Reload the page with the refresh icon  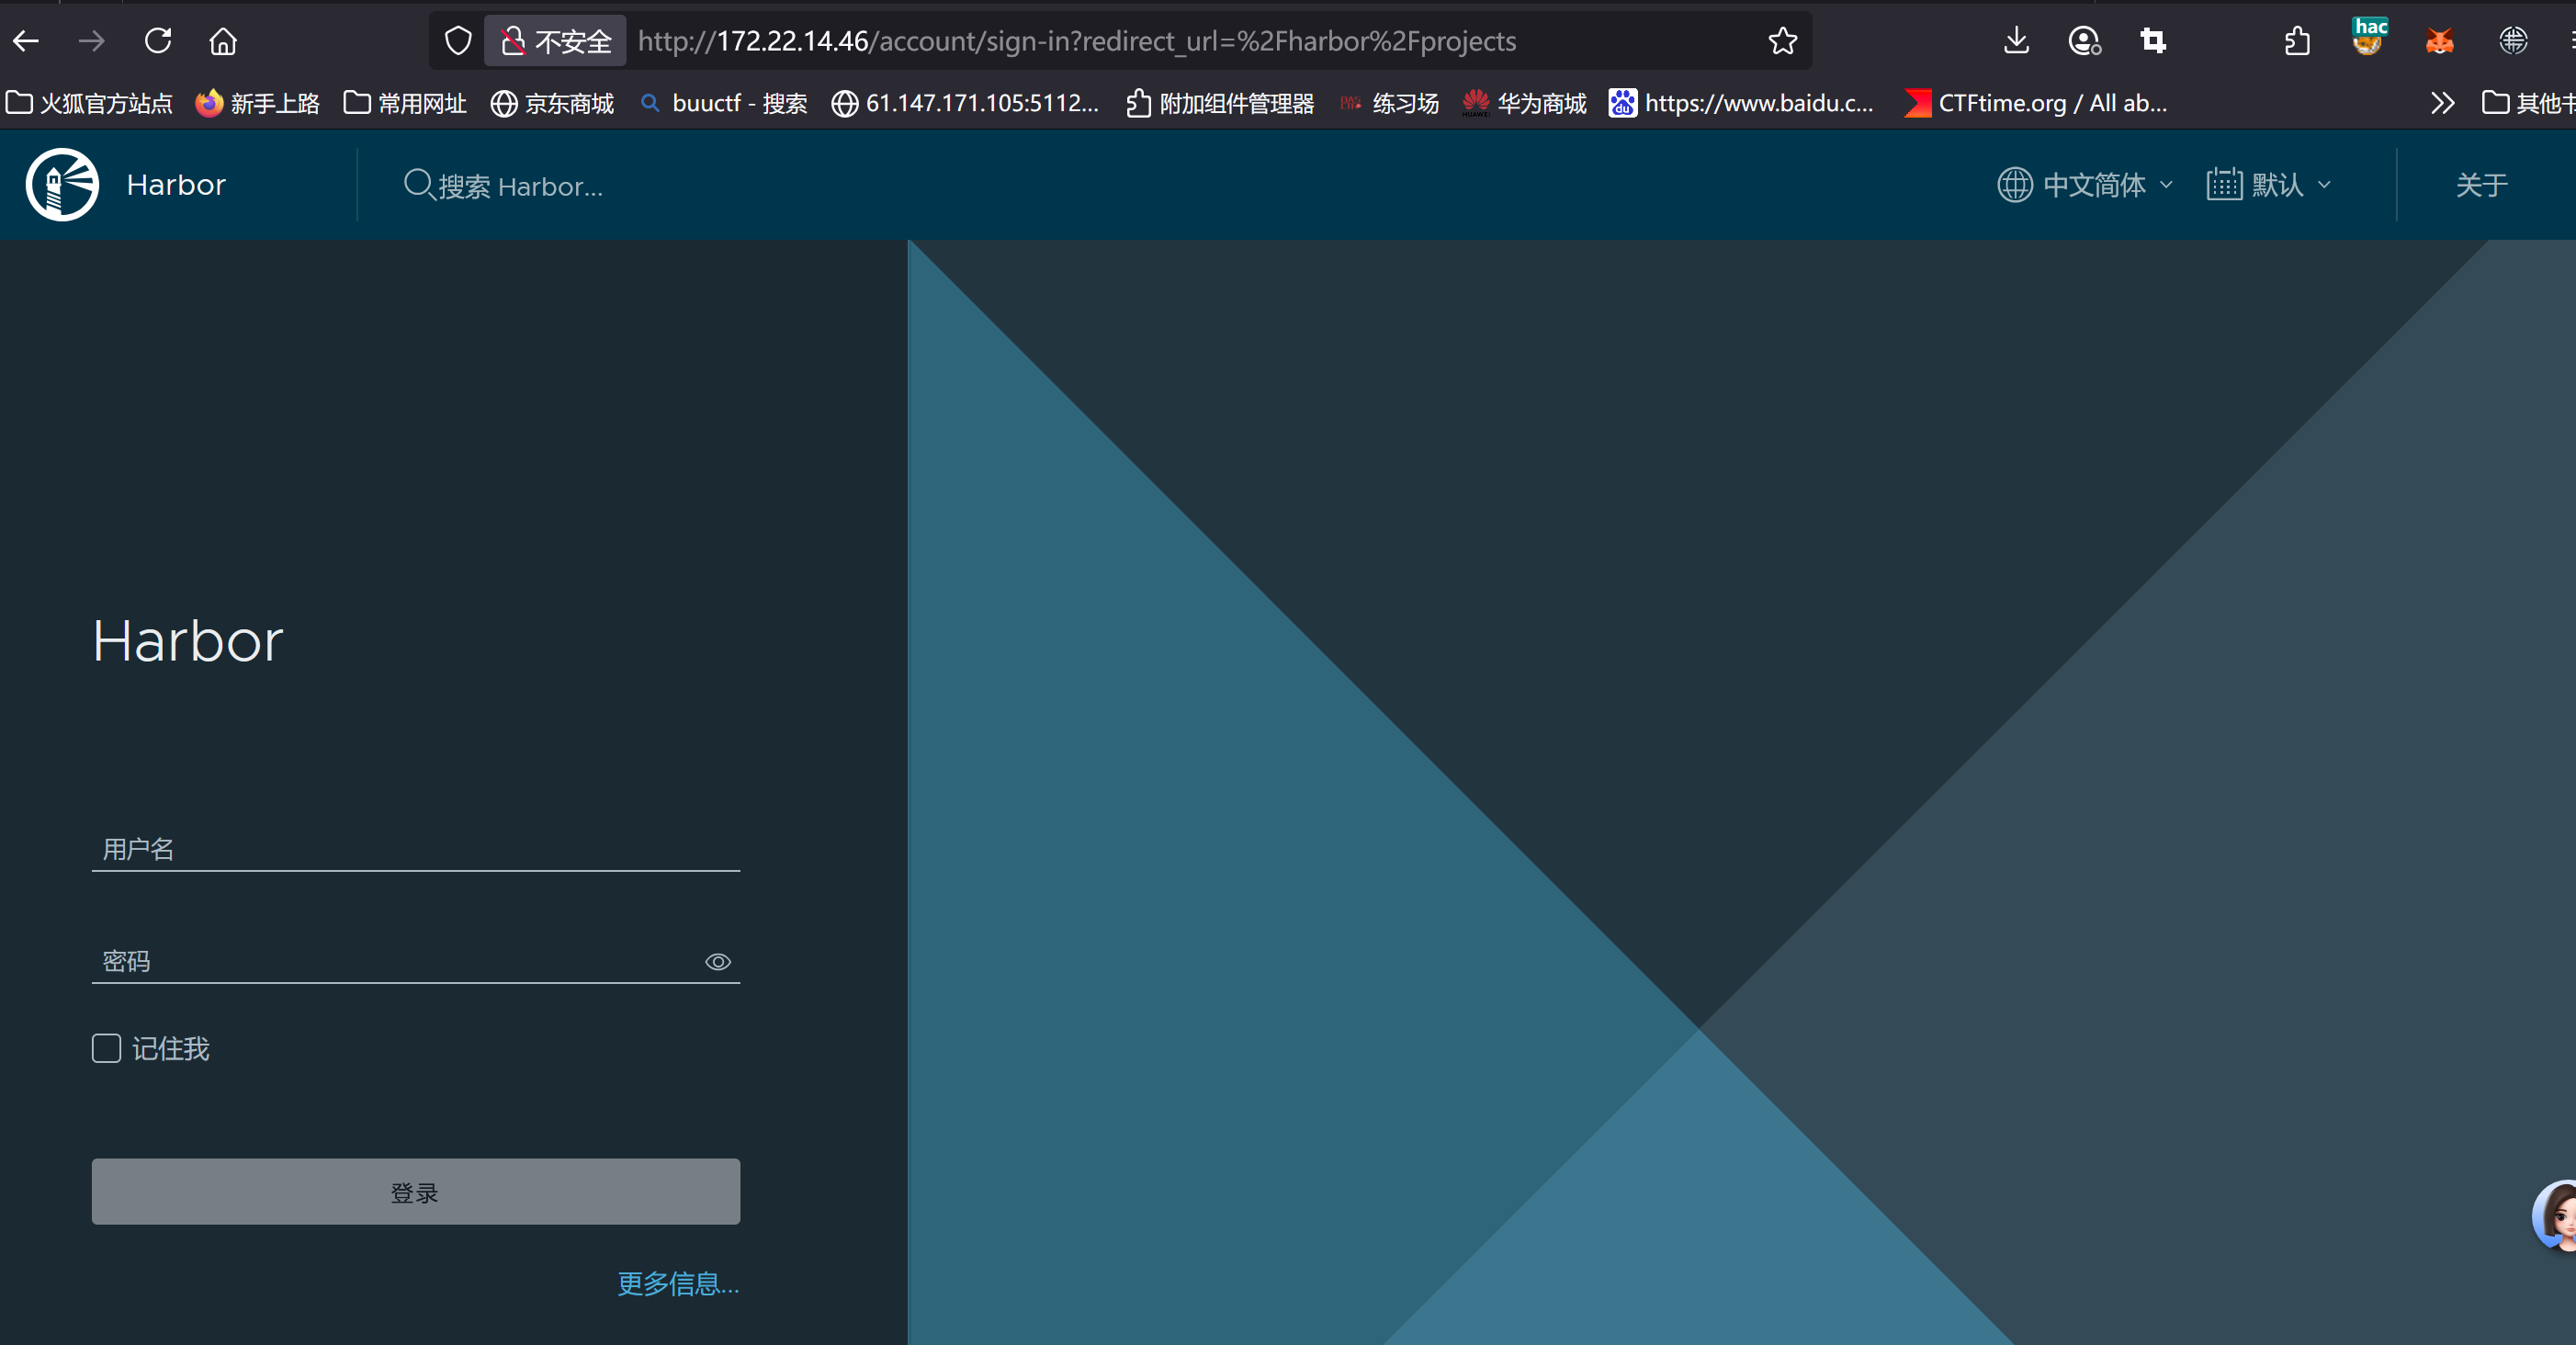click(158, 41)
